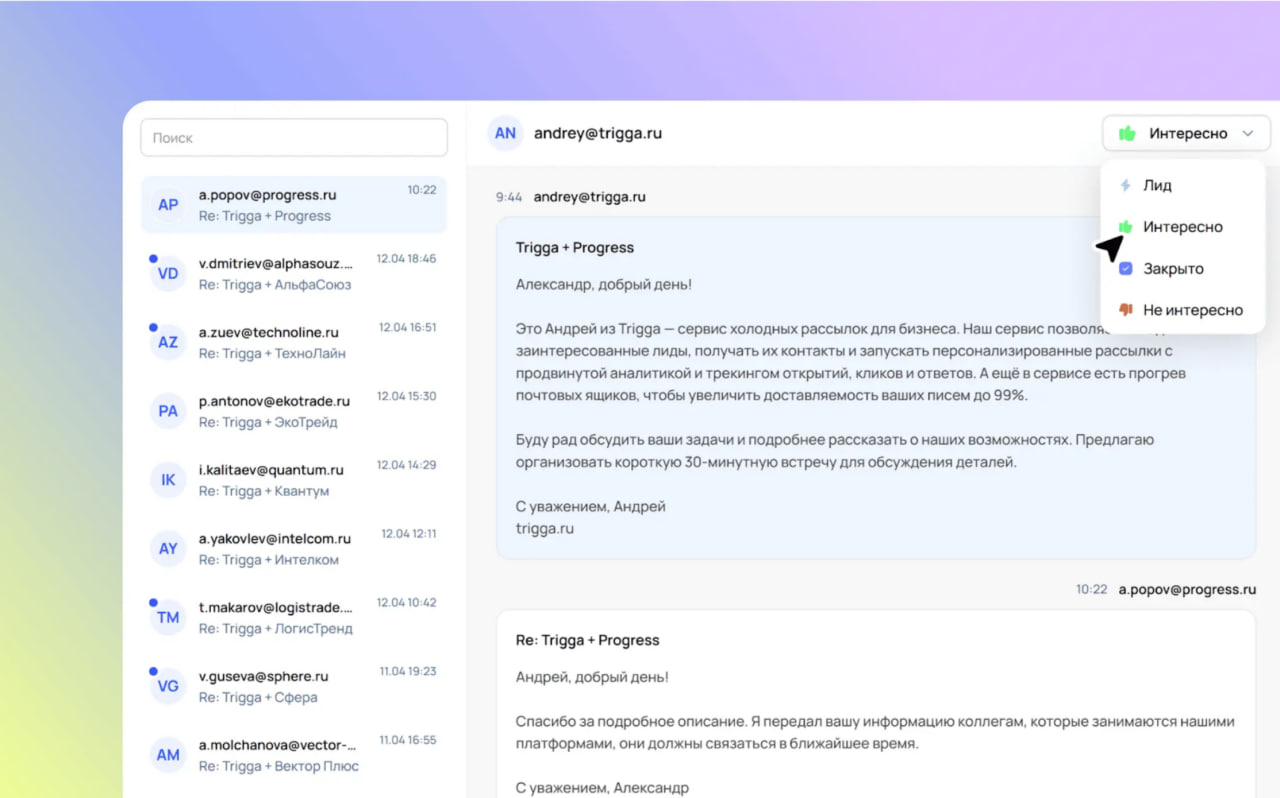
Task: Click the TM avatar for t.makarov
Action: (x=168, y=618)
